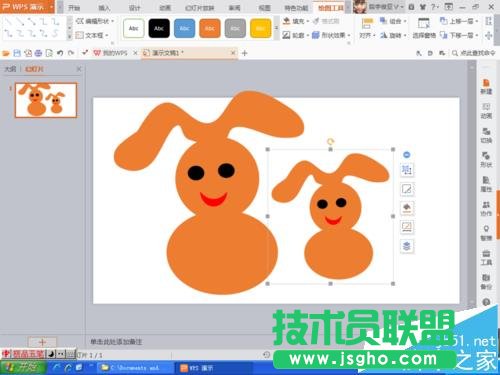Screen dimensions: 500x375
Task: Open the 属性 properties sidebar icon
Action: [x=486, y=184]
